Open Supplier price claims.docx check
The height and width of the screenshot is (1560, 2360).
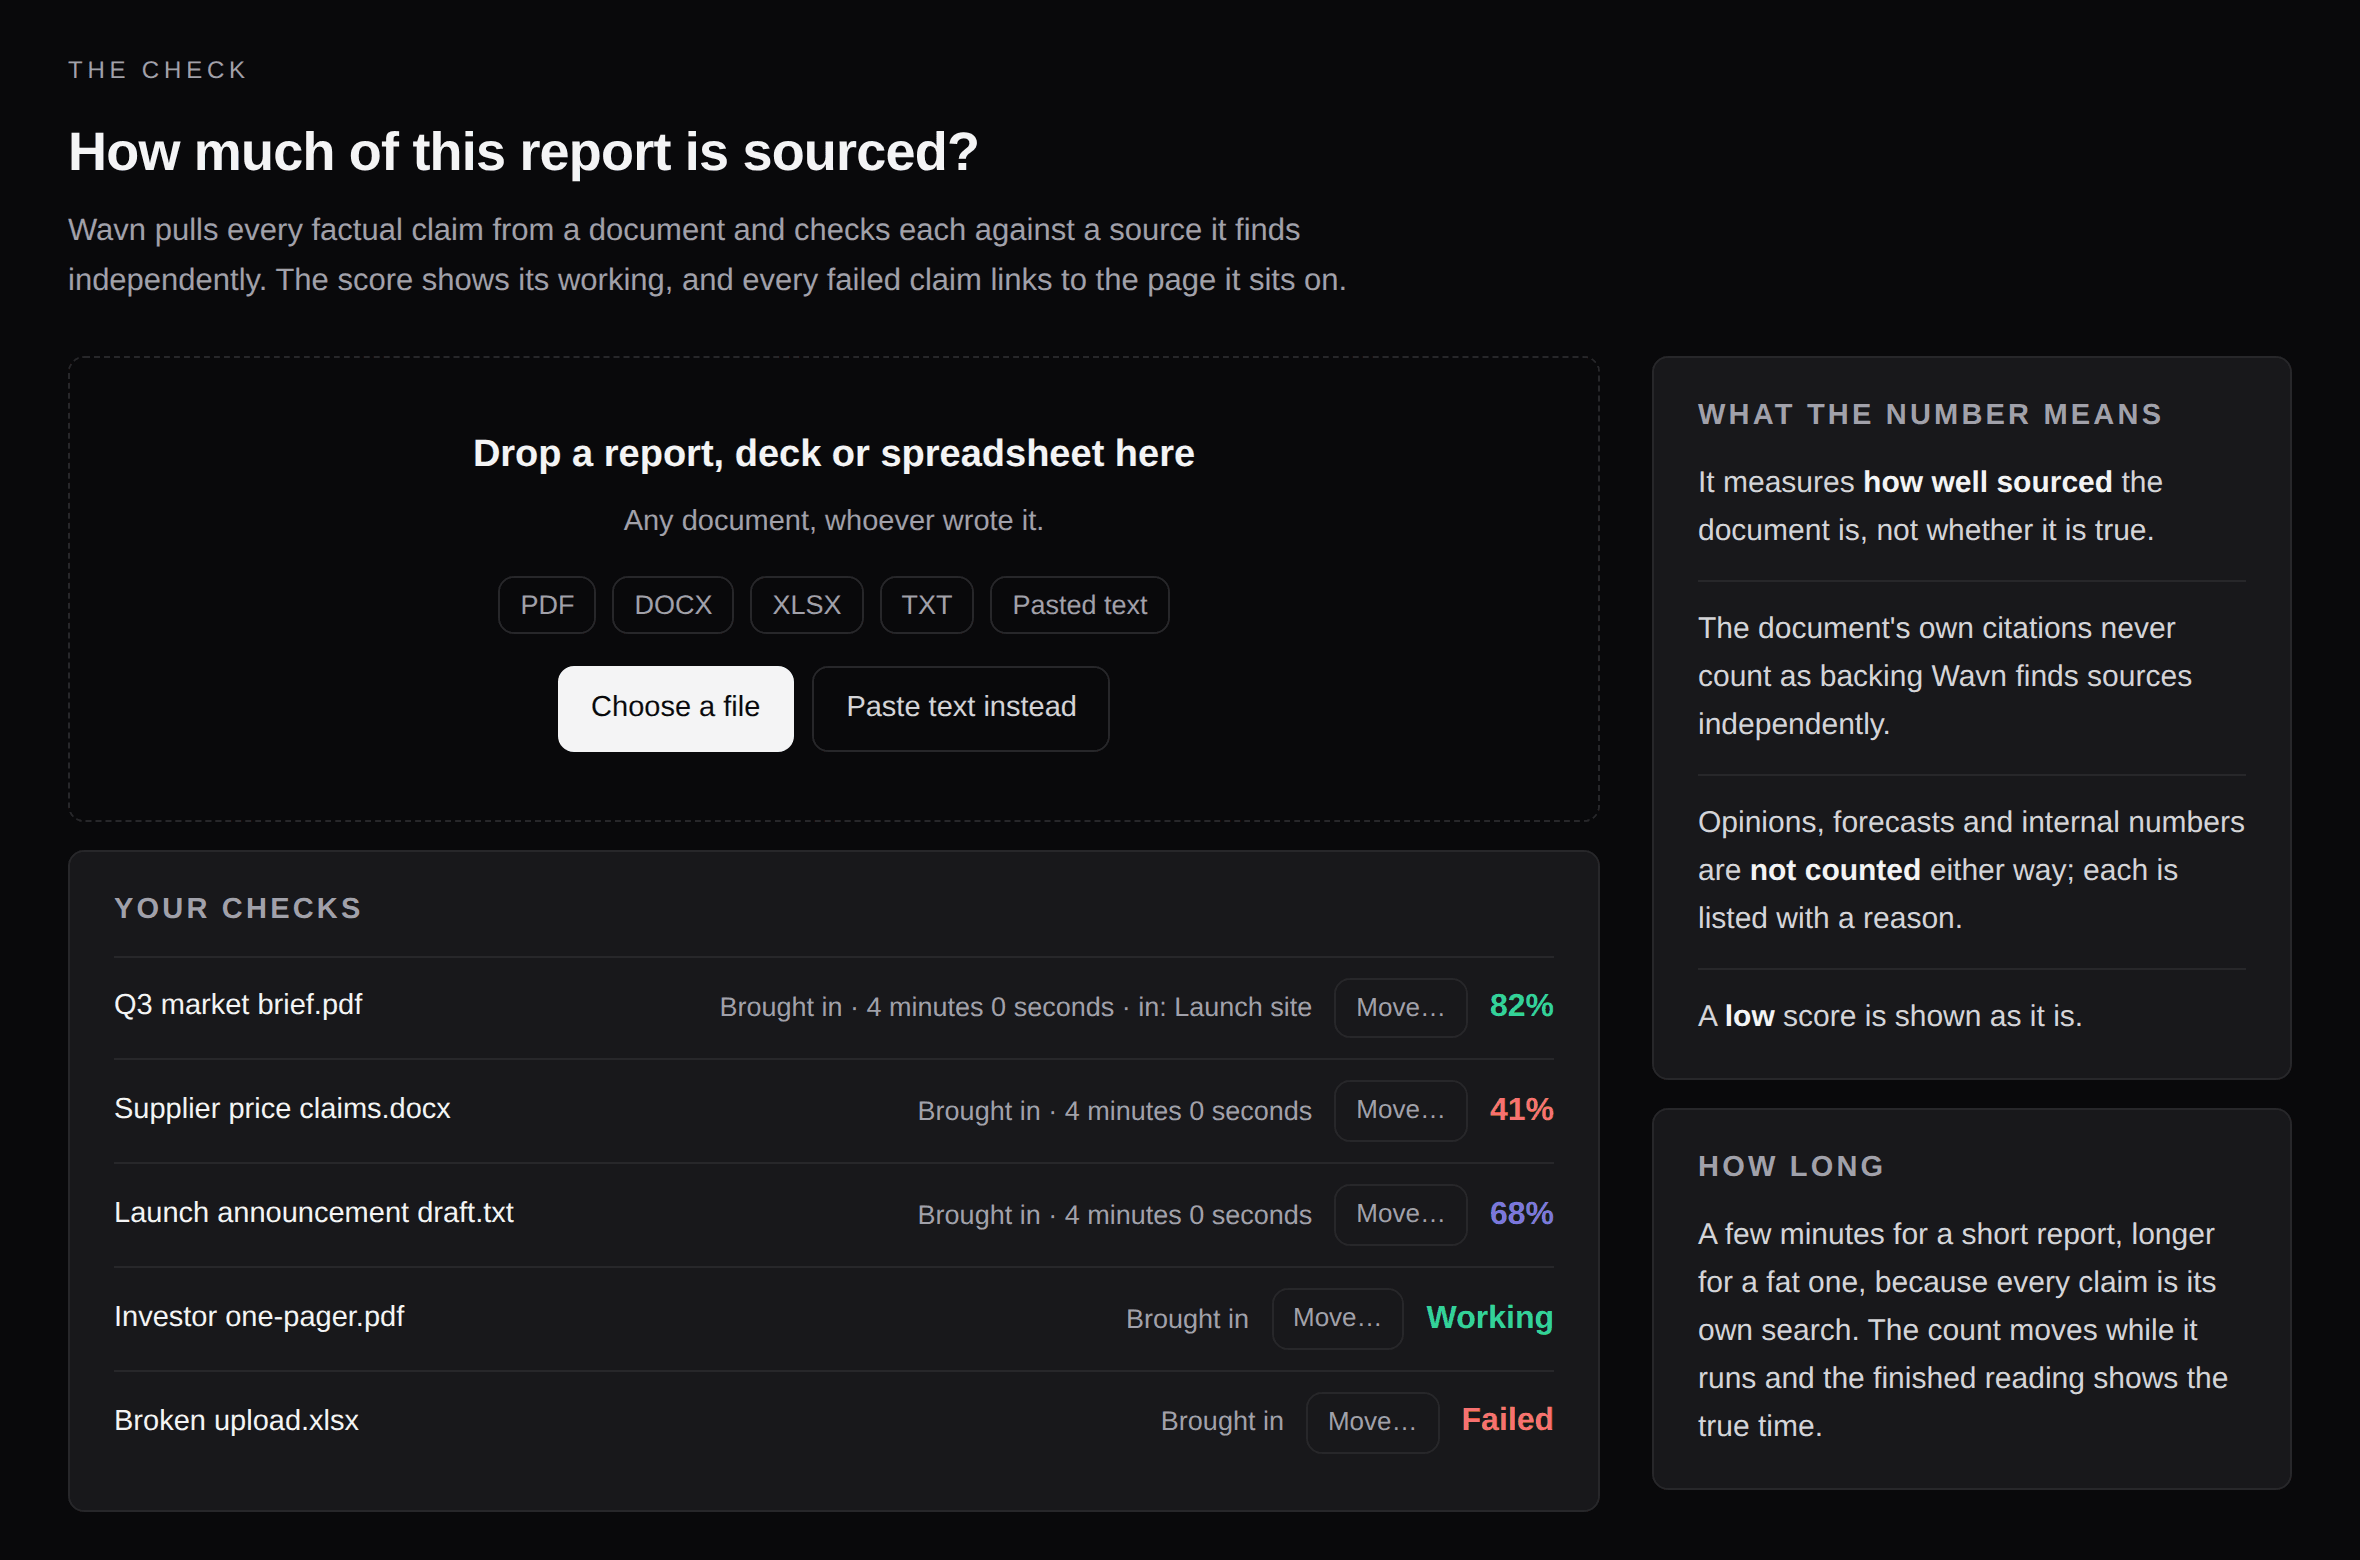(x=282, y=1108)
